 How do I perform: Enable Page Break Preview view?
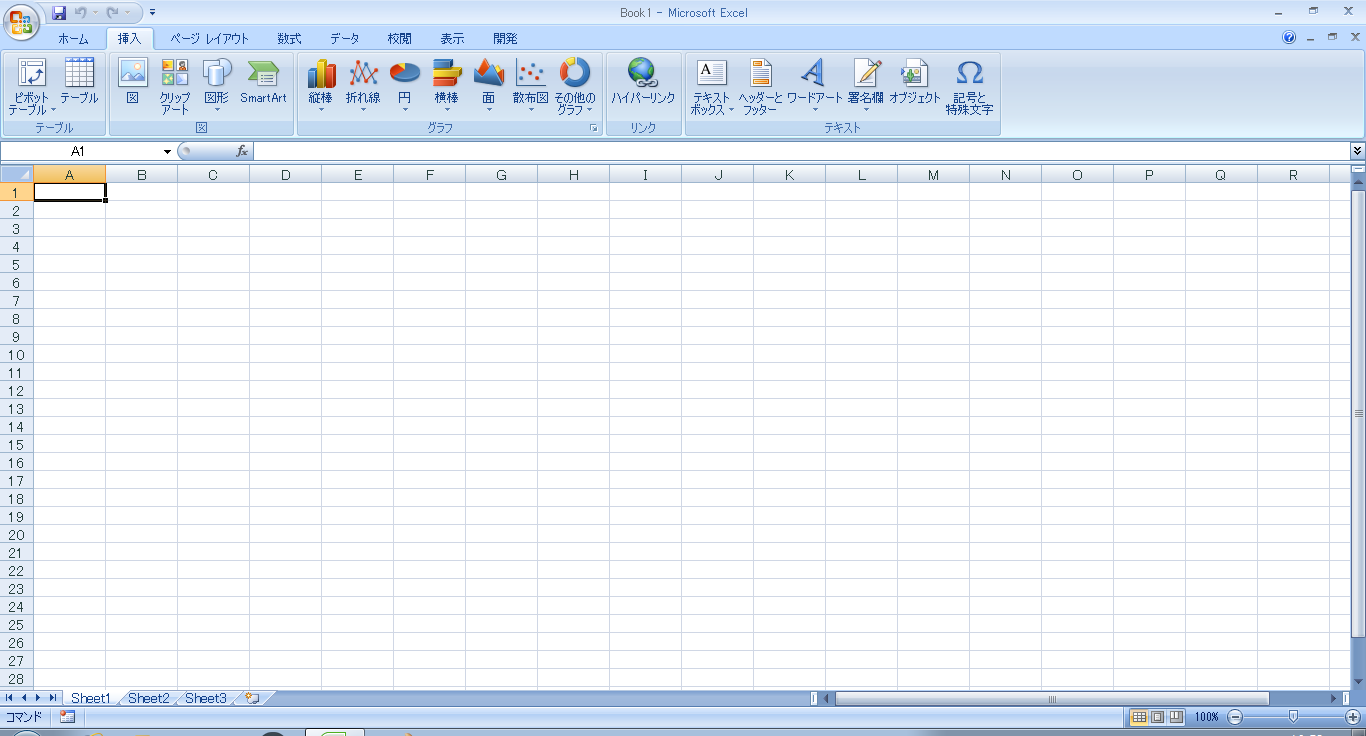coord(1176,717)
